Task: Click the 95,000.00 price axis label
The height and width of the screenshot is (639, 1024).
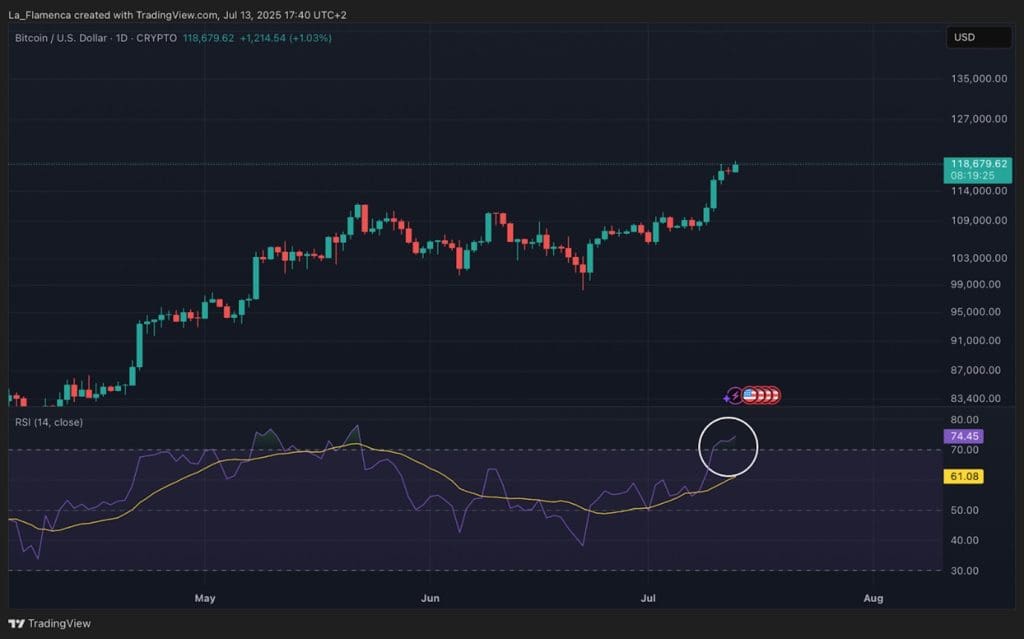Action: point(976,312)
